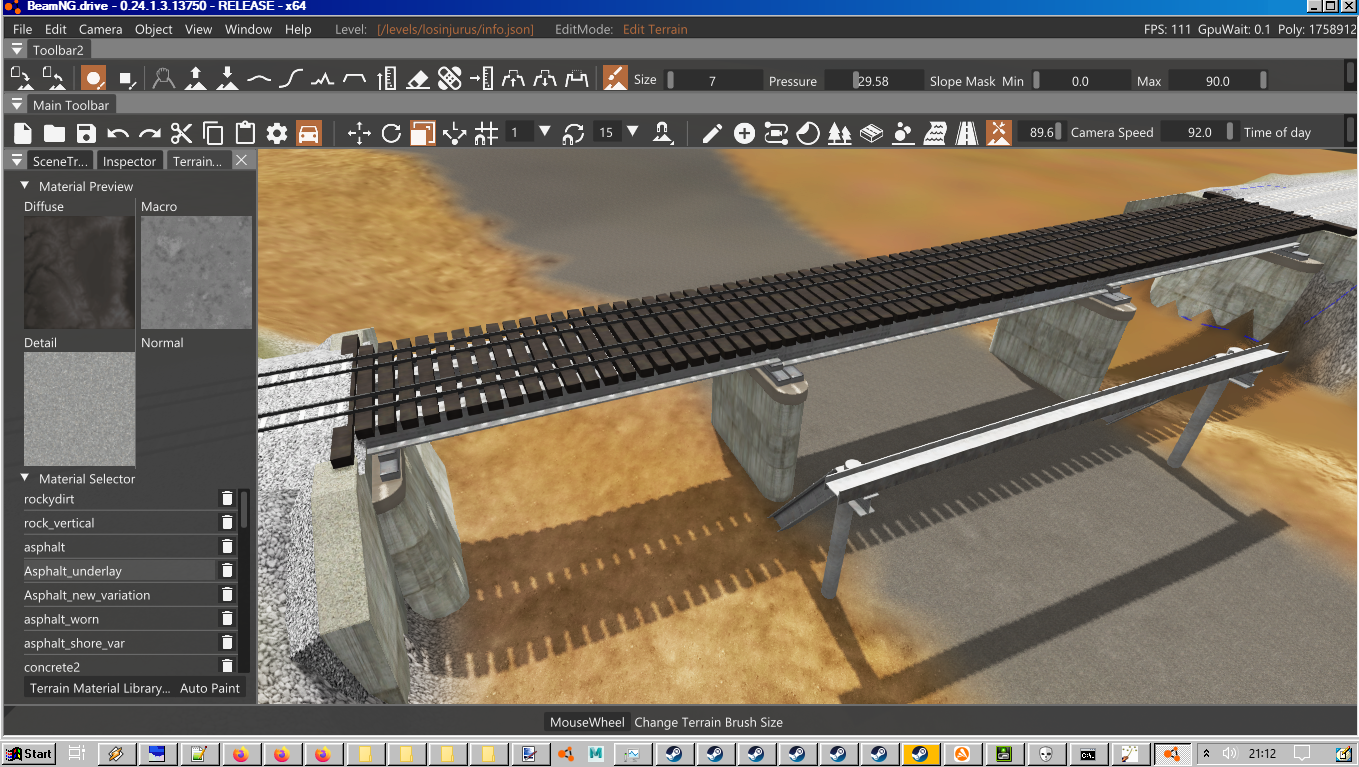Image resolution: width=1359 pixels, height=767 pixels.
Task: Open the grid snap value dropdown arrow
Action: coord(545,132)
